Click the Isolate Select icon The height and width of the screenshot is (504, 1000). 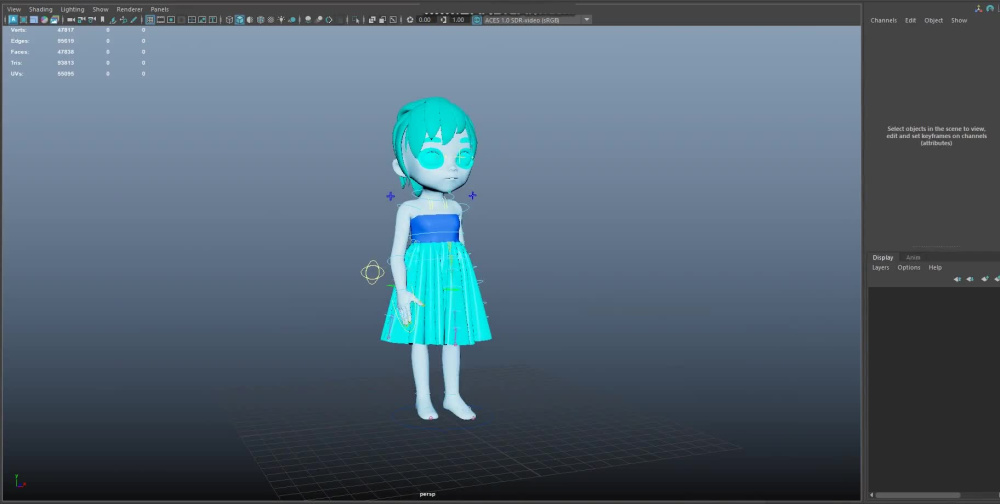[355, 20]
